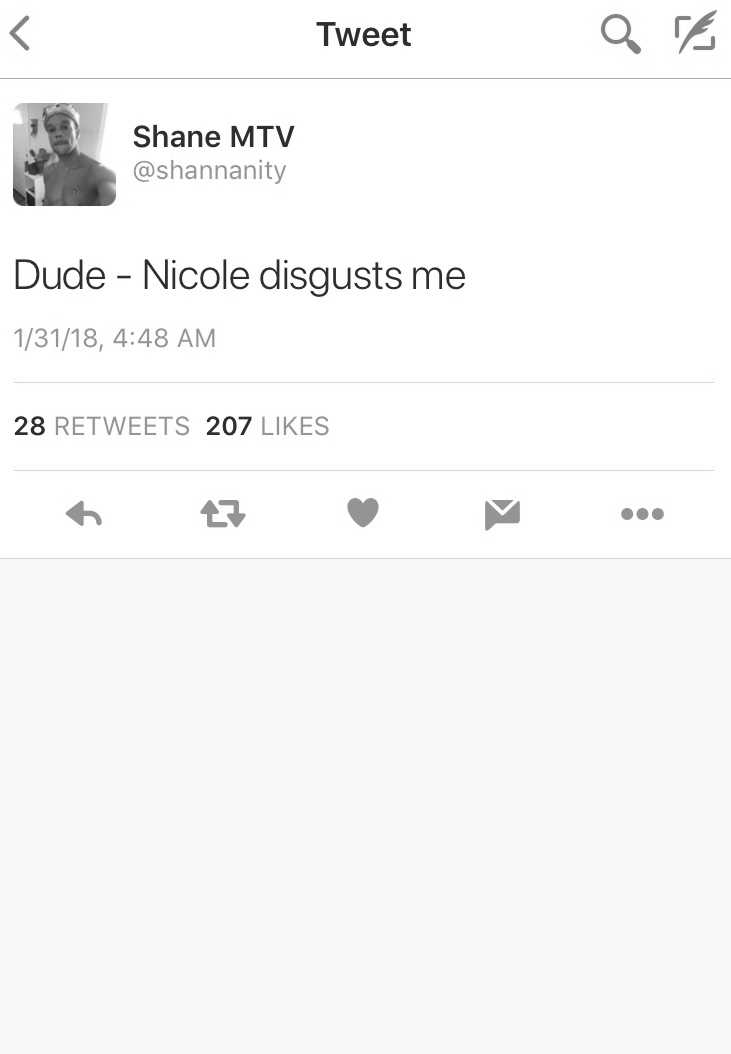This screenshot has width=731, height=1054.
Task: Reply to the tweet using the arrow icon
Action: (x=84, y=514)
